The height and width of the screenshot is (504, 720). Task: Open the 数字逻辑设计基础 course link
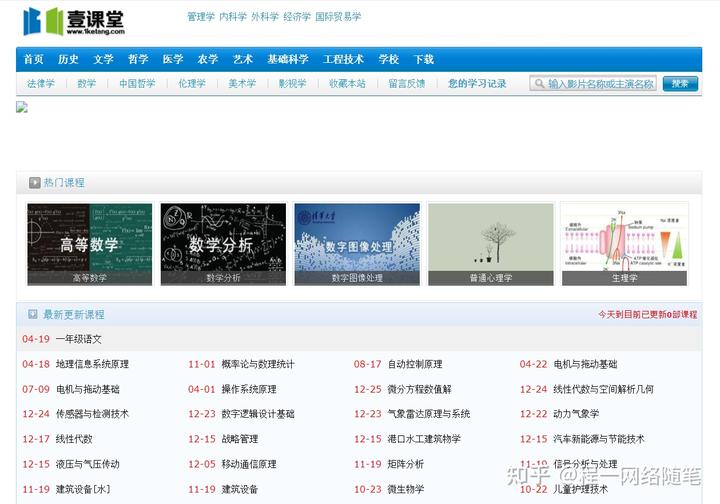pos(258,414)
